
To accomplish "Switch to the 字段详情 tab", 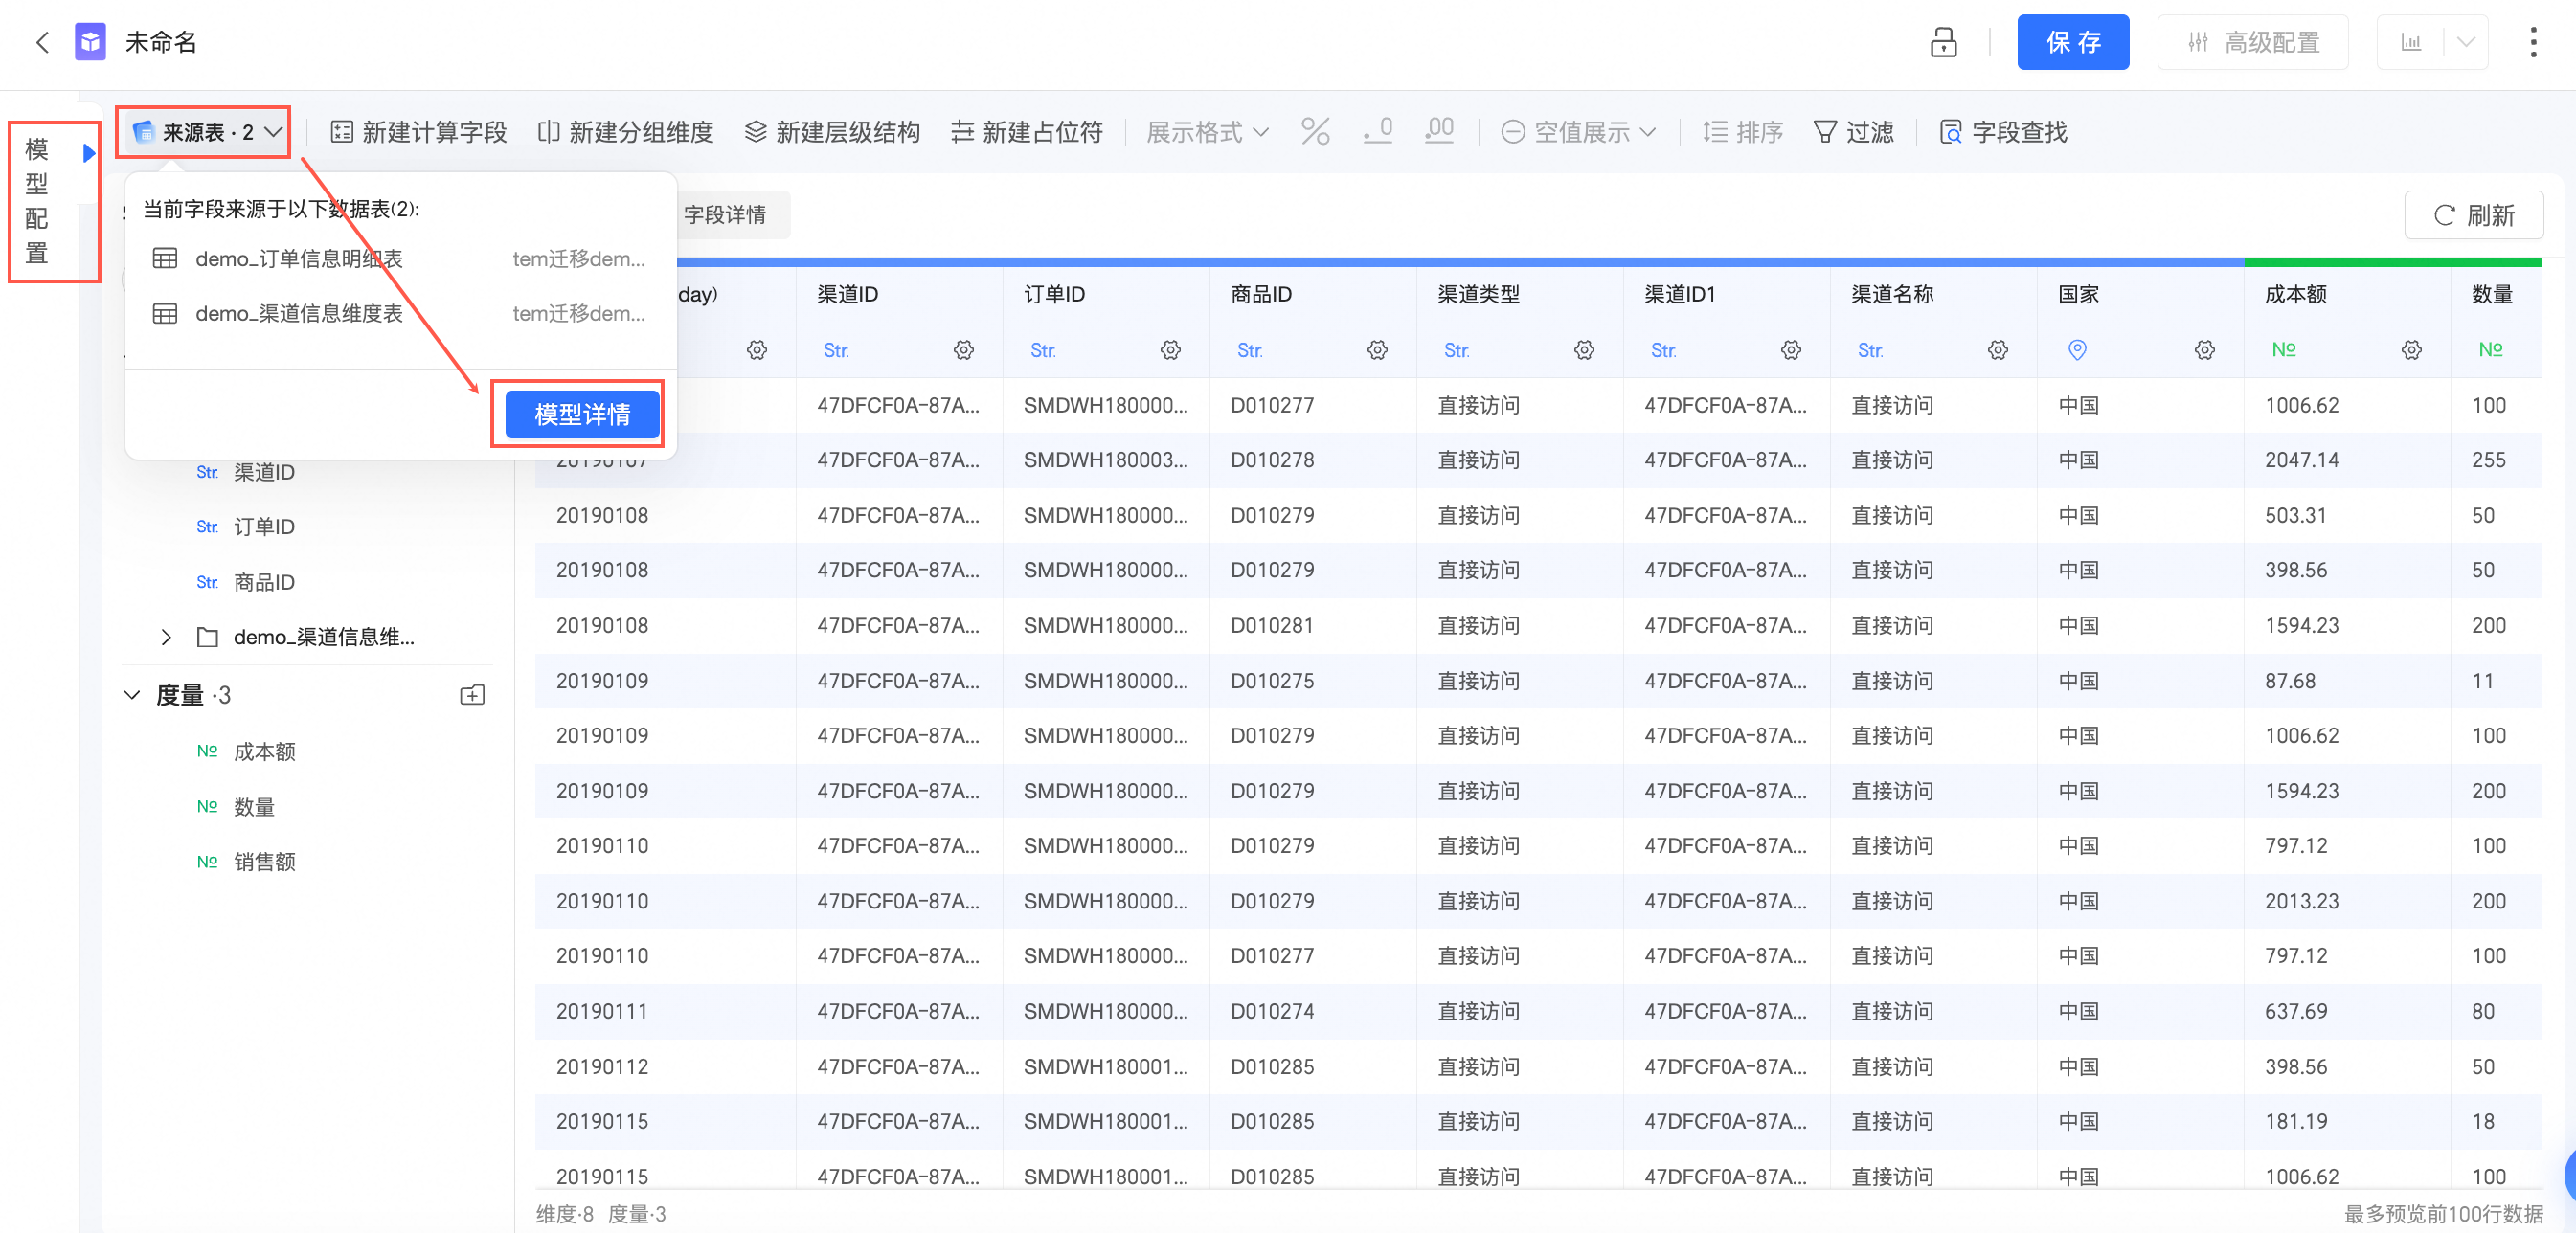I will coord(725,215).
